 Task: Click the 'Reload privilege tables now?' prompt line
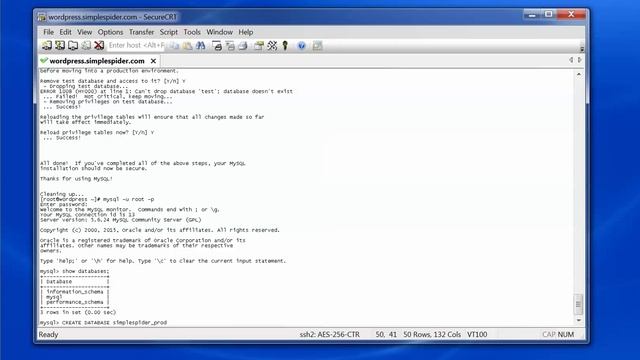[97, 132]
